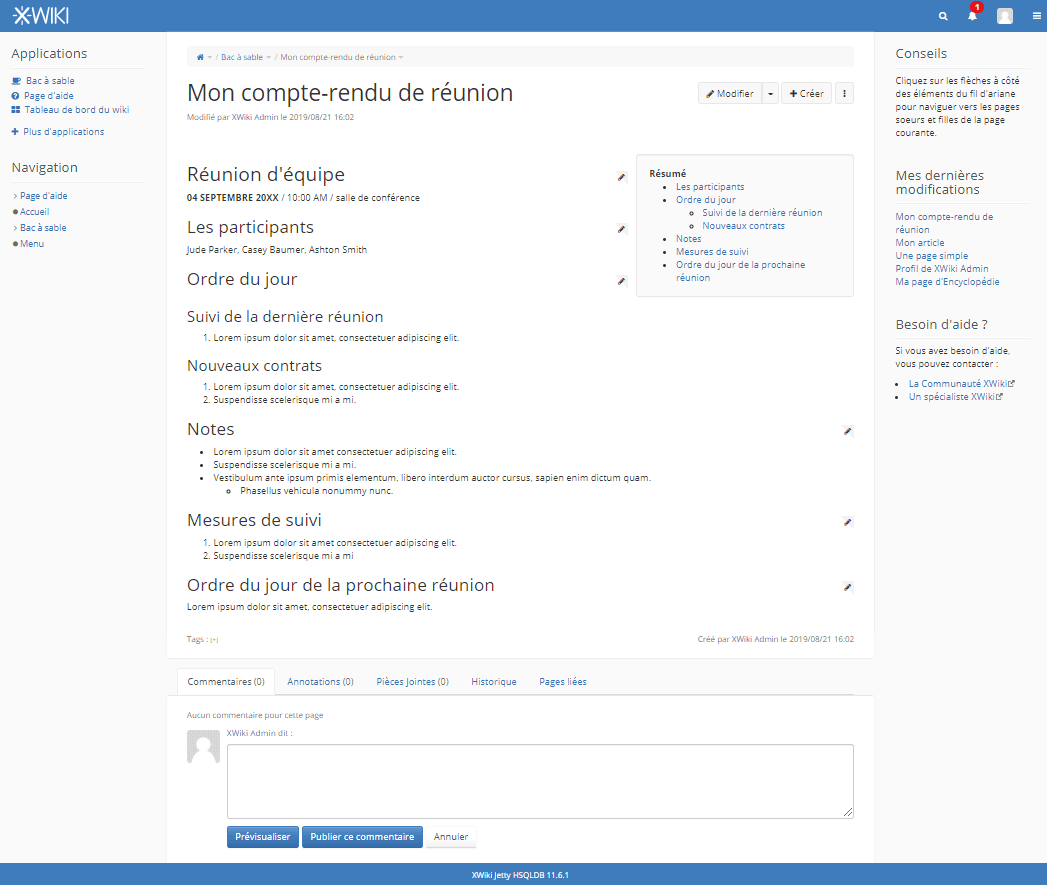This screenshot has height=885, width=1047.
Task: Edit the 'Réunion d'équipe' section via its pencil
Action: [x=622, y=177]
